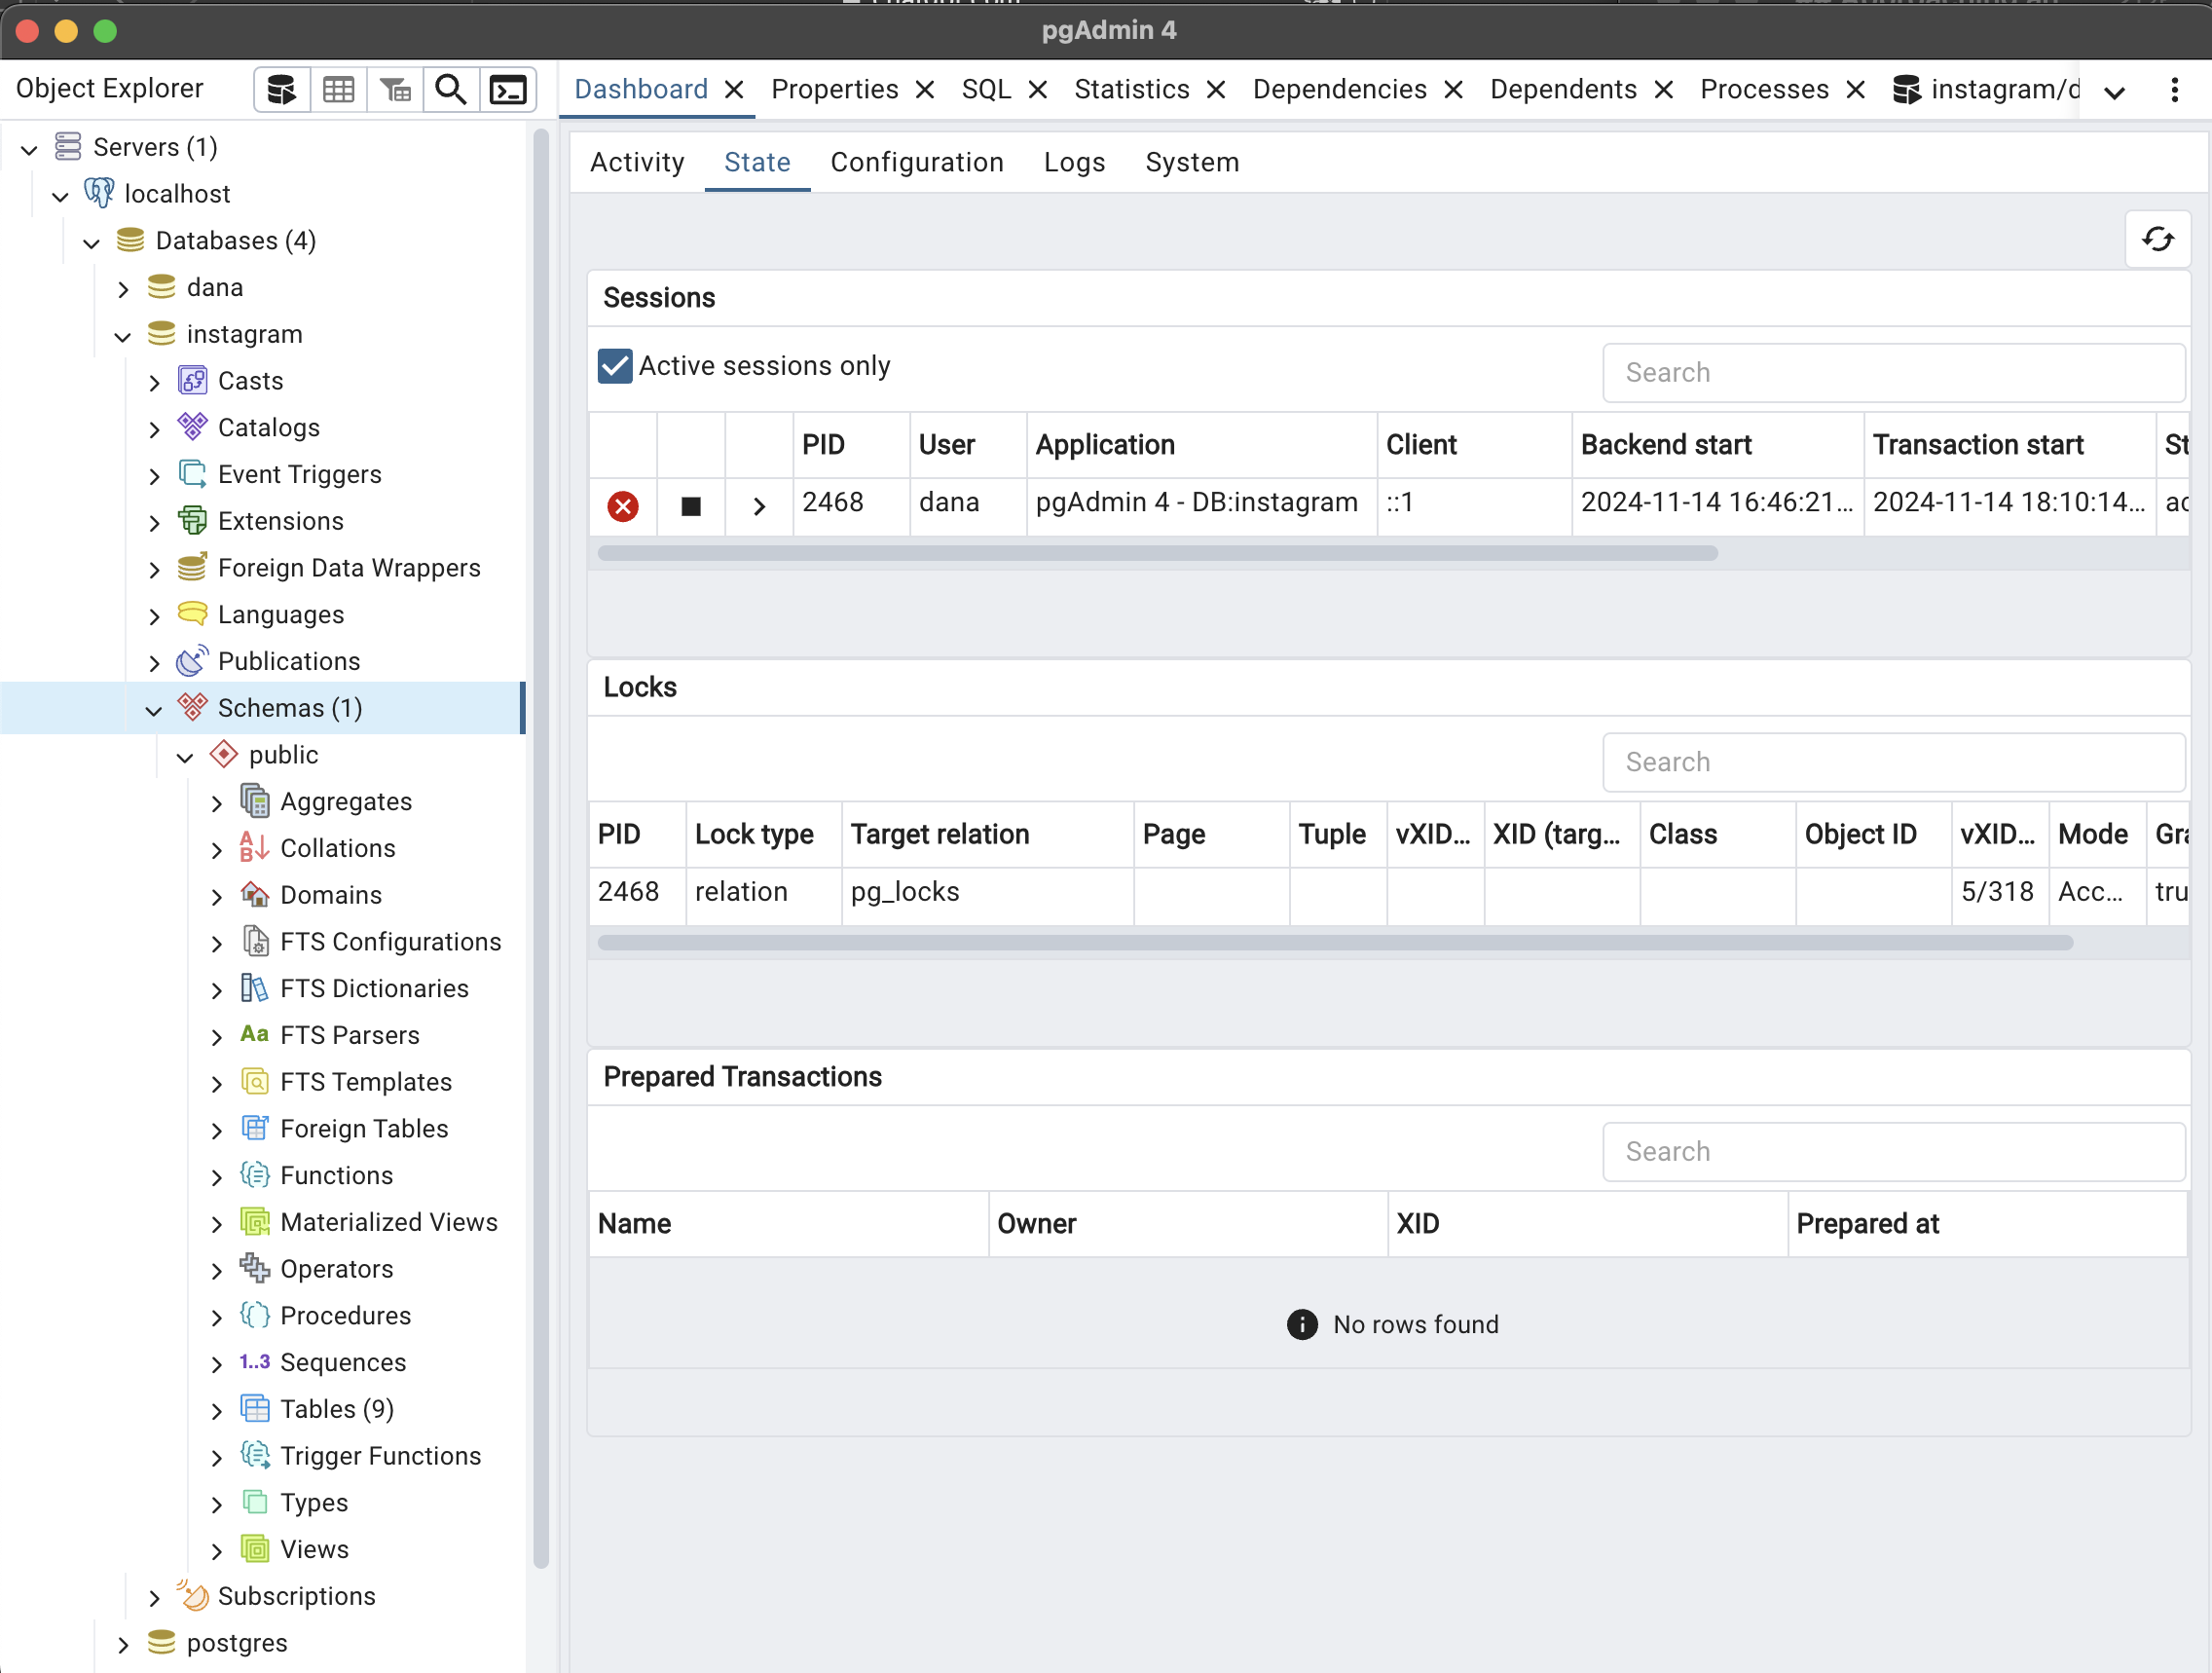The width and height of the screenshot is (2212, 1673).
Task: Click the Domains house icon
Action: 254,894
